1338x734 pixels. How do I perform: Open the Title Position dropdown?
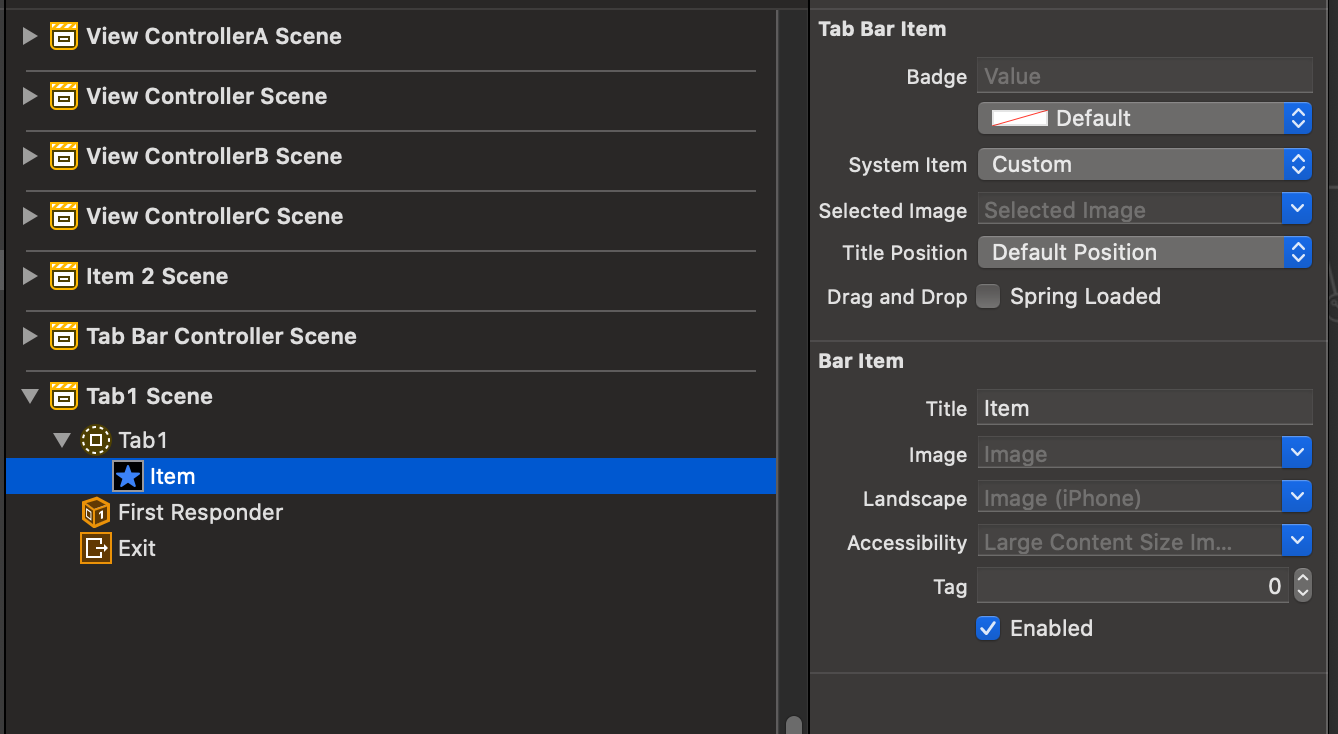(x=1144, y=253)
